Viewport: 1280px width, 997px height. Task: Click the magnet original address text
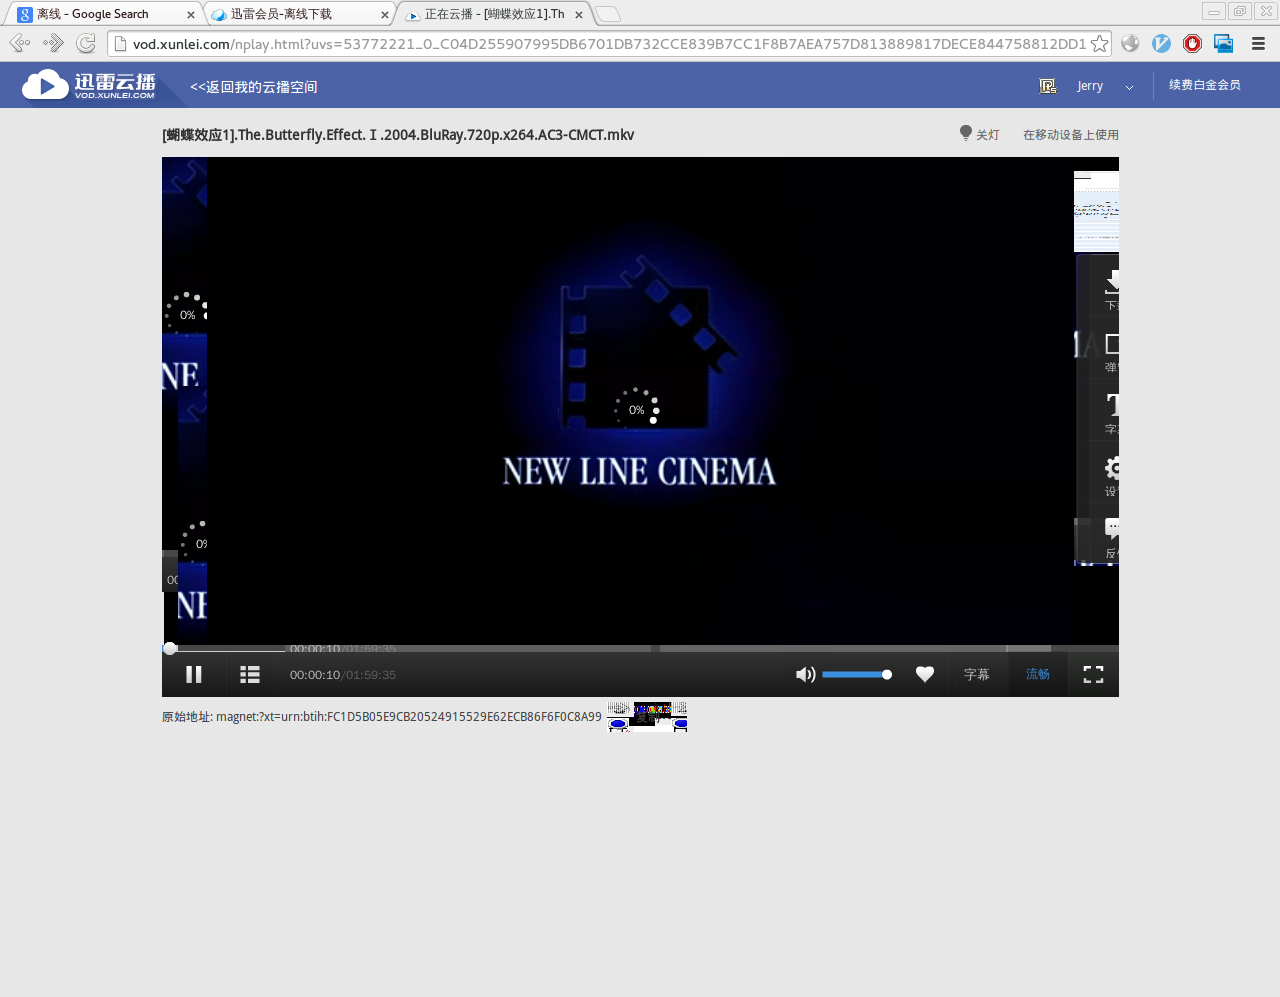[382, 716]
